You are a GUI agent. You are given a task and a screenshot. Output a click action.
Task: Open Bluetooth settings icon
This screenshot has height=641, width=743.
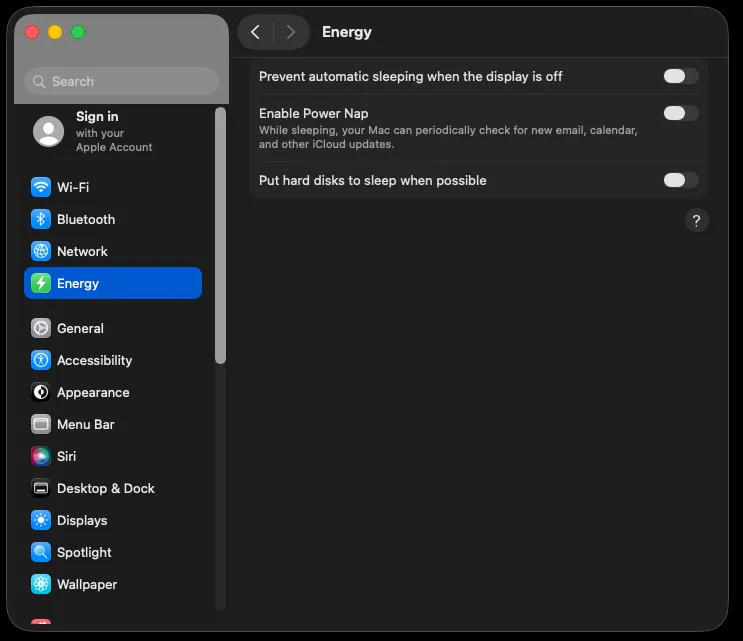41,219
